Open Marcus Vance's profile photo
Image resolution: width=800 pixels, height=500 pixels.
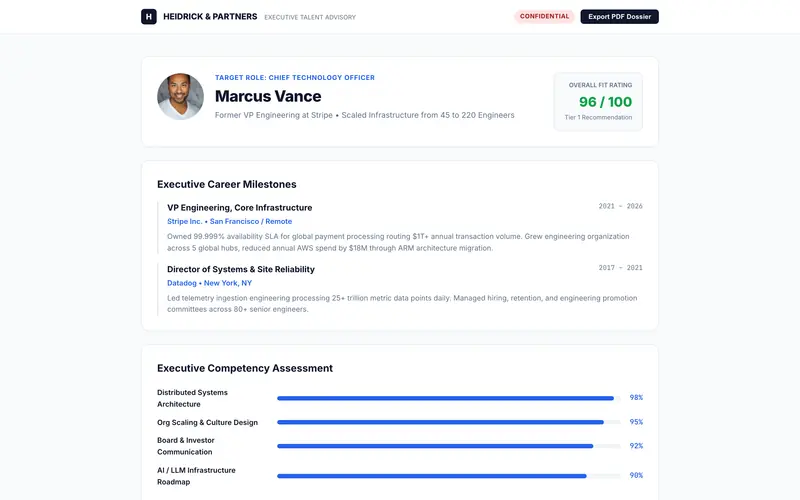tap(180, 96)
